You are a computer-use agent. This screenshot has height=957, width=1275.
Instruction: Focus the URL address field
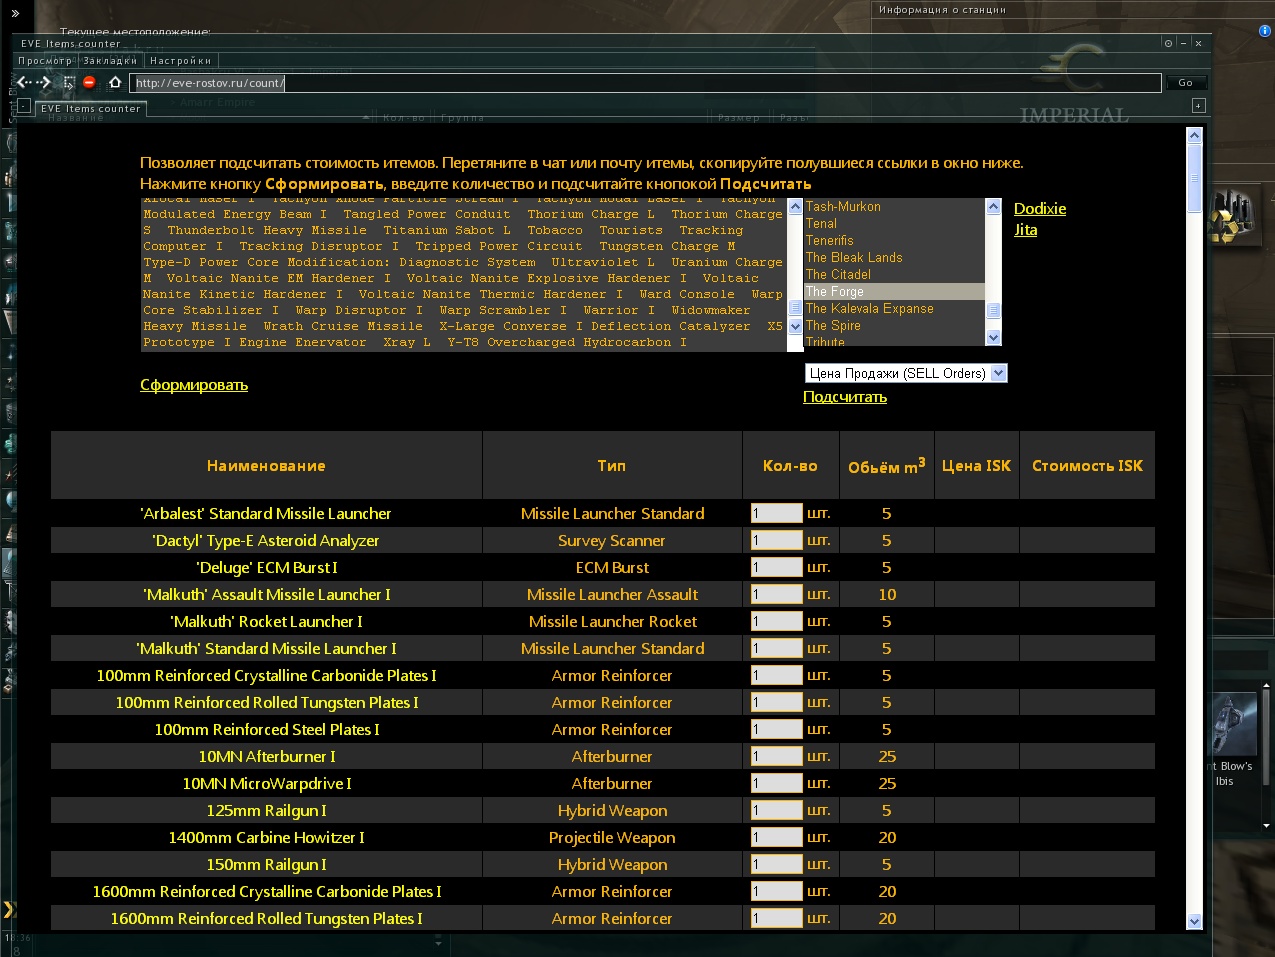pyautogui.click(x=646, y=83)
